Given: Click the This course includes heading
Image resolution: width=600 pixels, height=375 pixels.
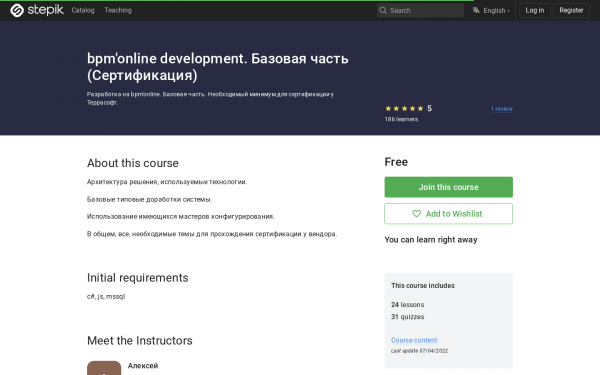Looking at the screenshot, I should [423, 285].
